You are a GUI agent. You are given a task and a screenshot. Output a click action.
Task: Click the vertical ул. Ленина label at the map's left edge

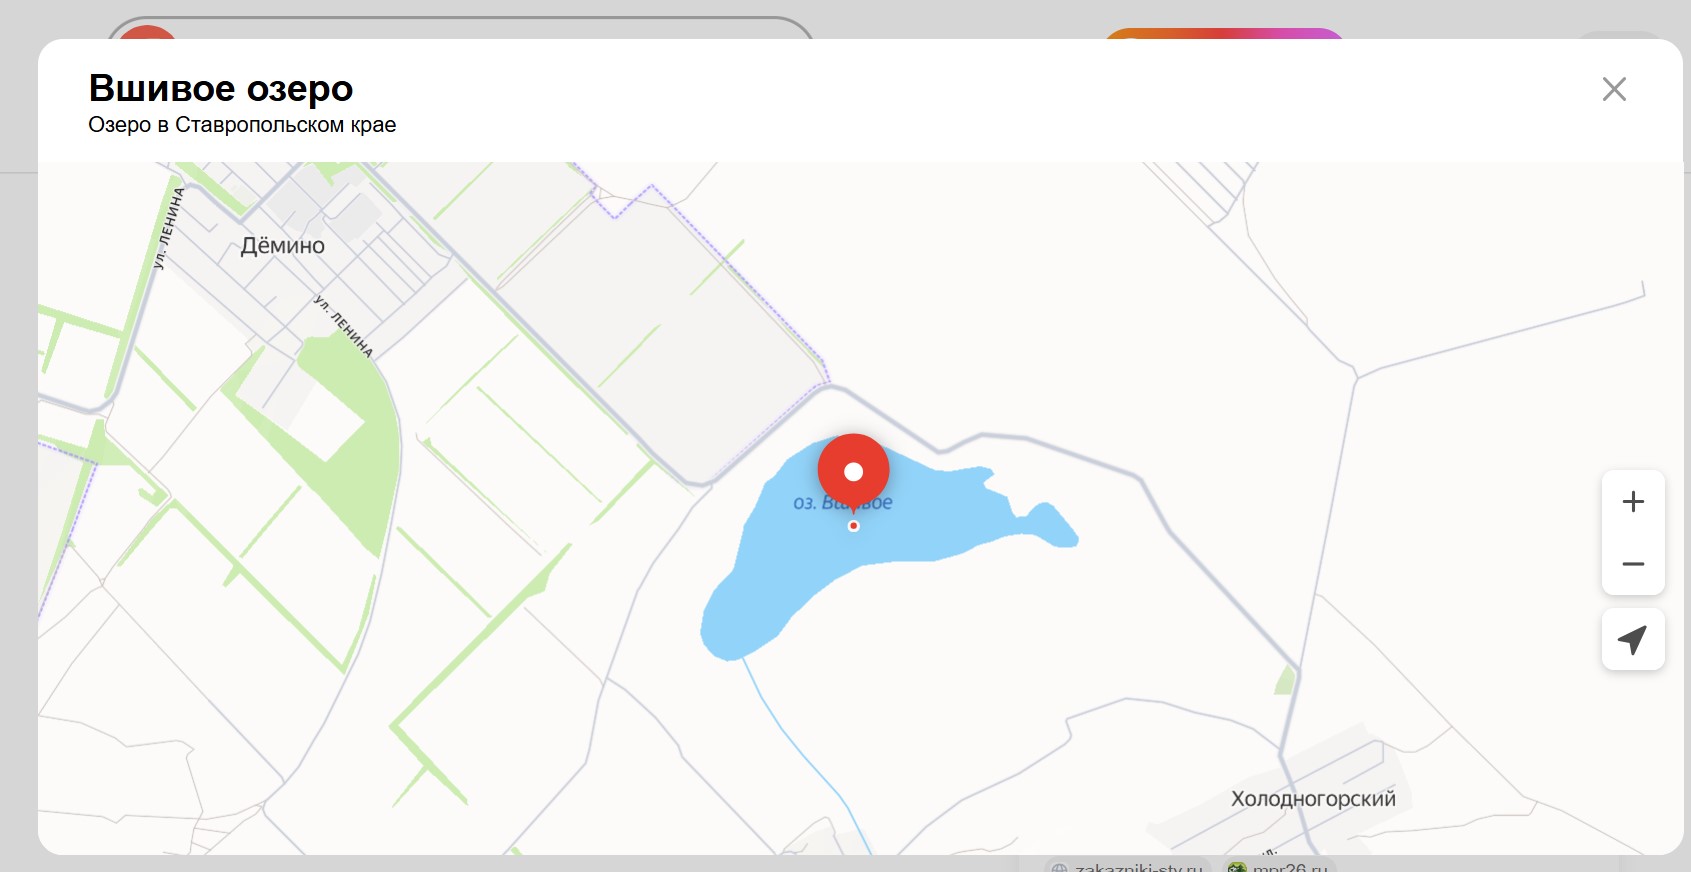(169, 228)
